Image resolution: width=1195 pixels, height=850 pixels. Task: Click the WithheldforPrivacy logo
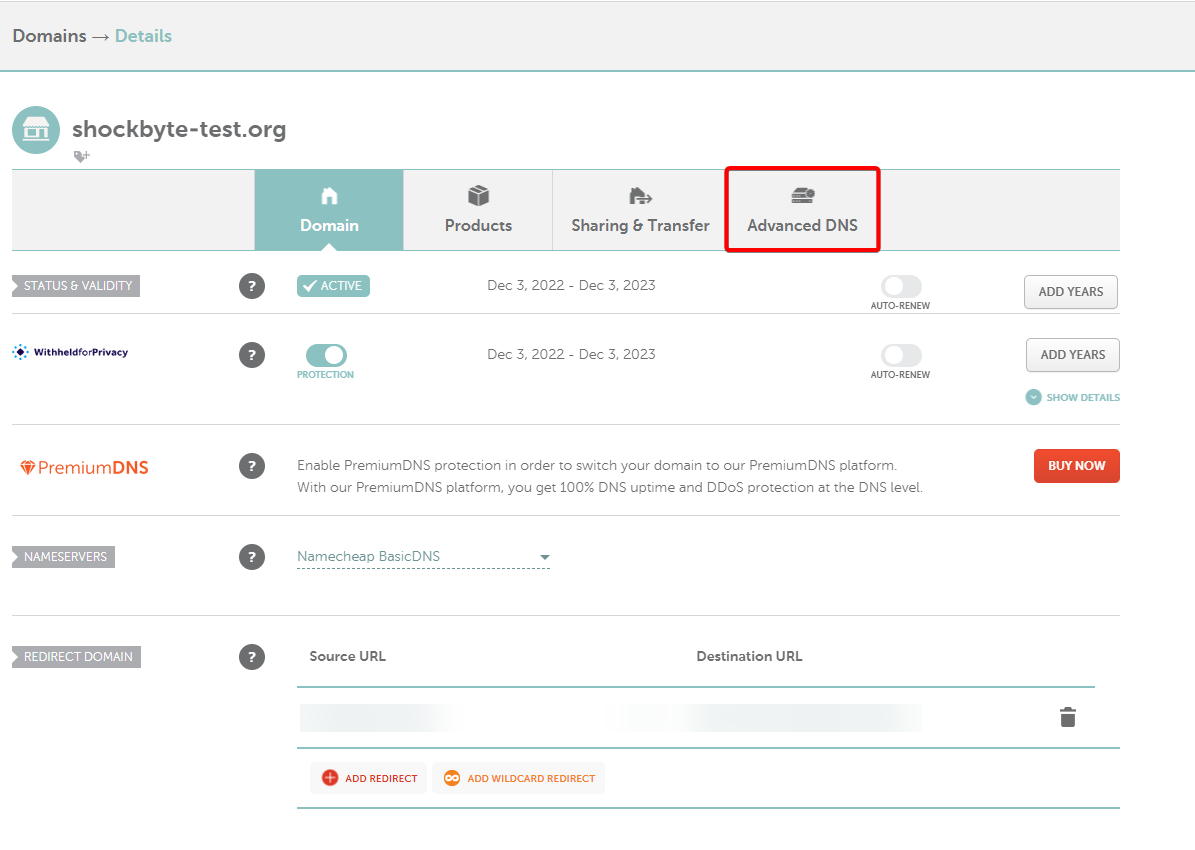[69, 351]
